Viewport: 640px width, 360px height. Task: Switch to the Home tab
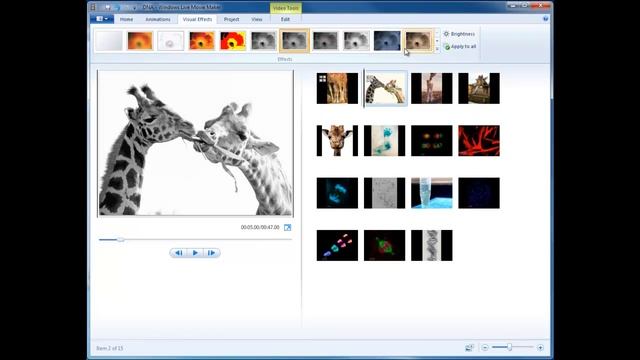[x=126, y=19]
